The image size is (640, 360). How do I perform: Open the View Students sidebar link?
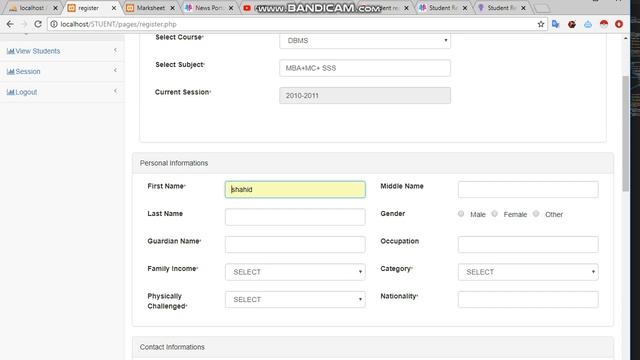pos(38,51)
